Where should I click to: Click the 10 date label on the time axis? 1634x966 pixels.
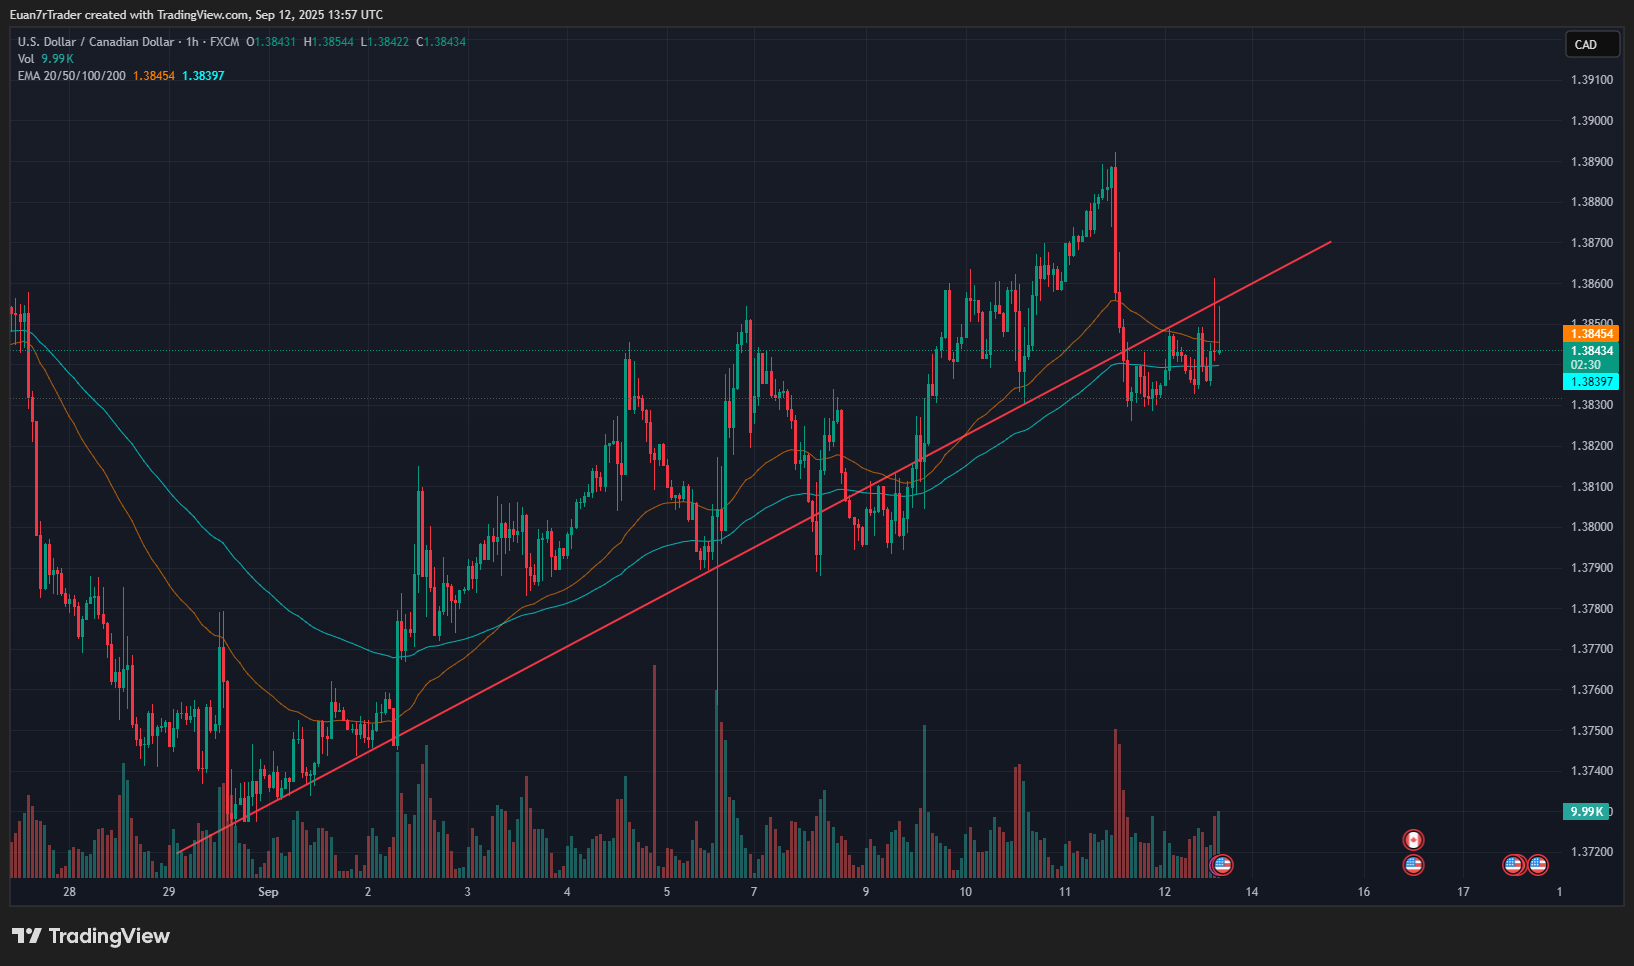pyautogui.click(x=965, y=892)
